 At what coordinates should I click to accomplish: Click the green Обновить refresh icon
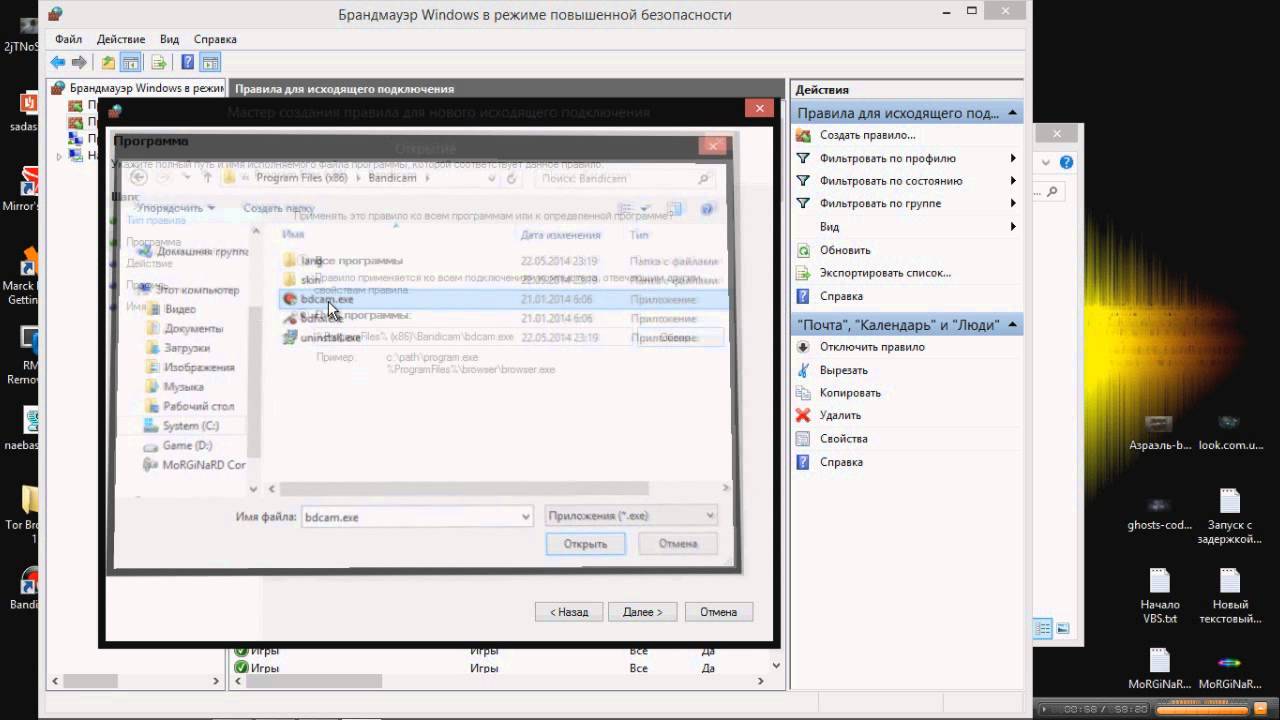coord(802,250)
